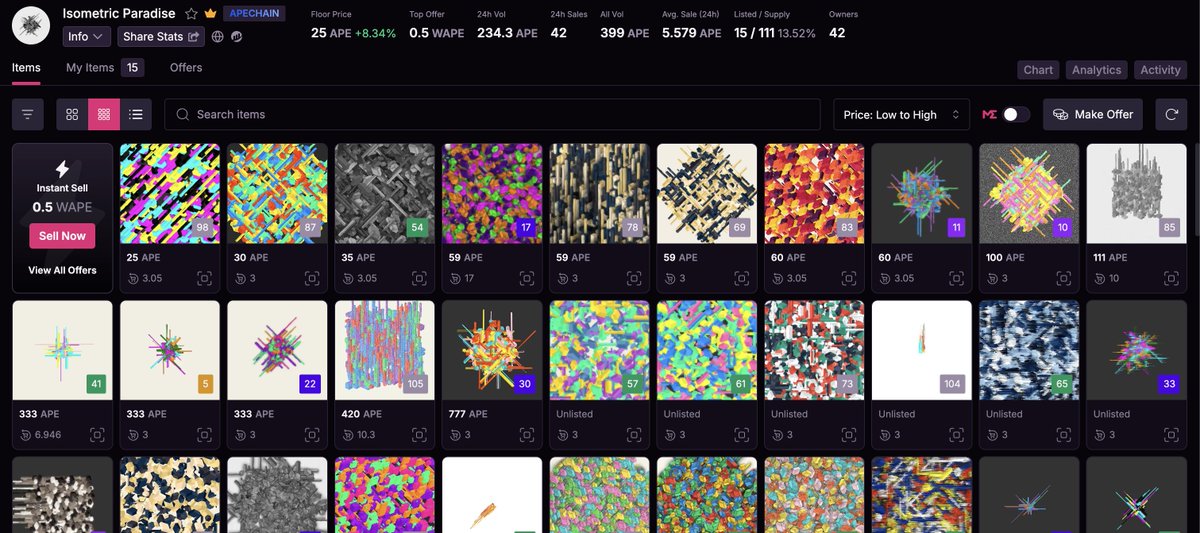Switch to small grid view
Screen dimensions: 1200x533
coord(104,115)
